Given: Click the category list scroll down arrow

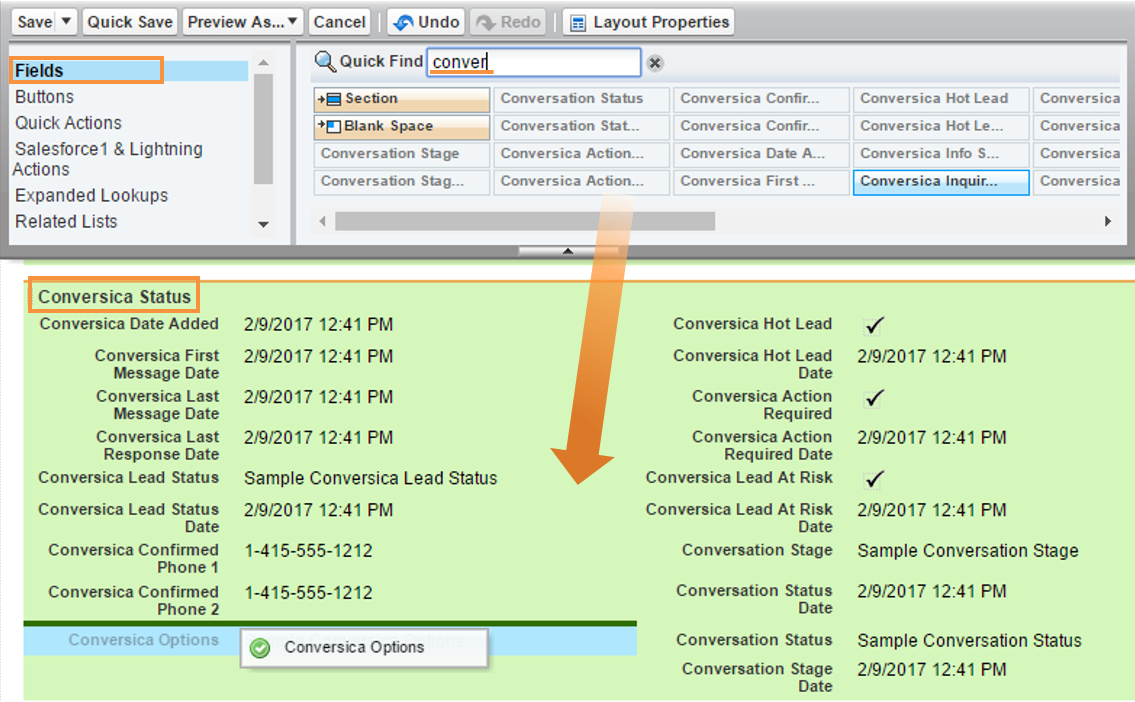Looking at the screenshot, I should 263,225.
